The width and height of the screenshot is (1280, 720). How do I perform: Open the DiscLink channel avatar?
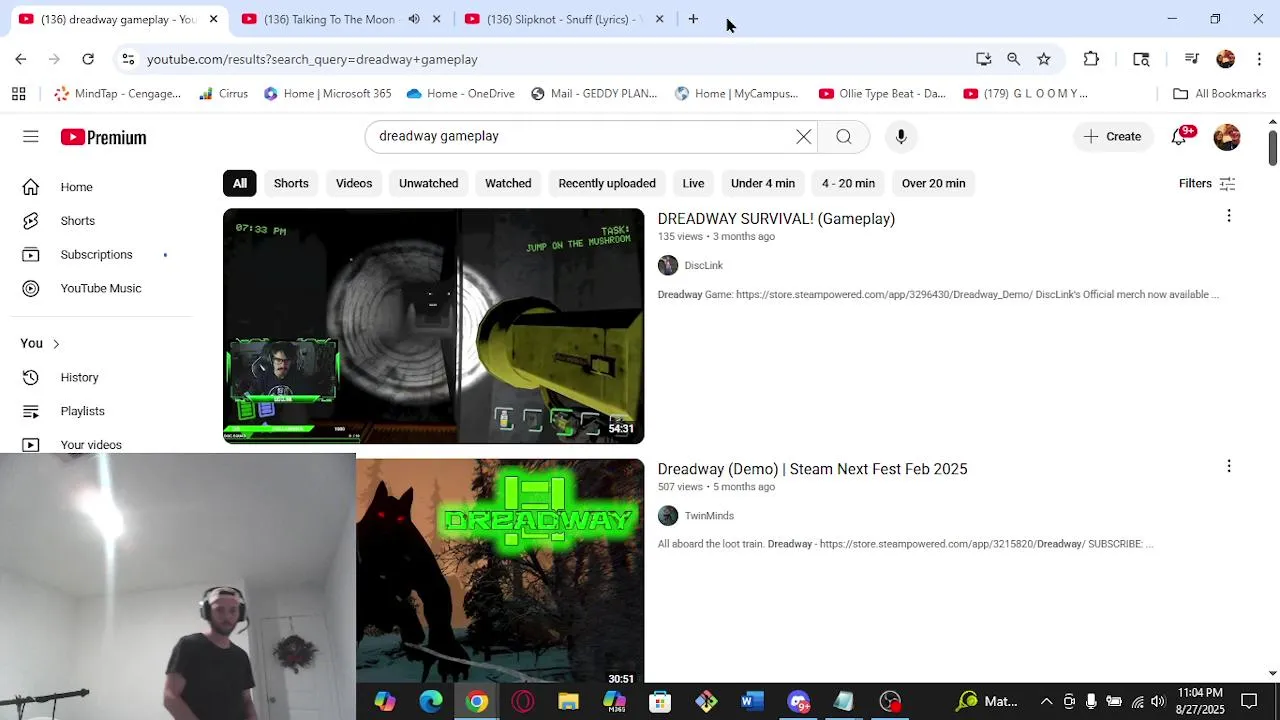(x=668, y=265)
